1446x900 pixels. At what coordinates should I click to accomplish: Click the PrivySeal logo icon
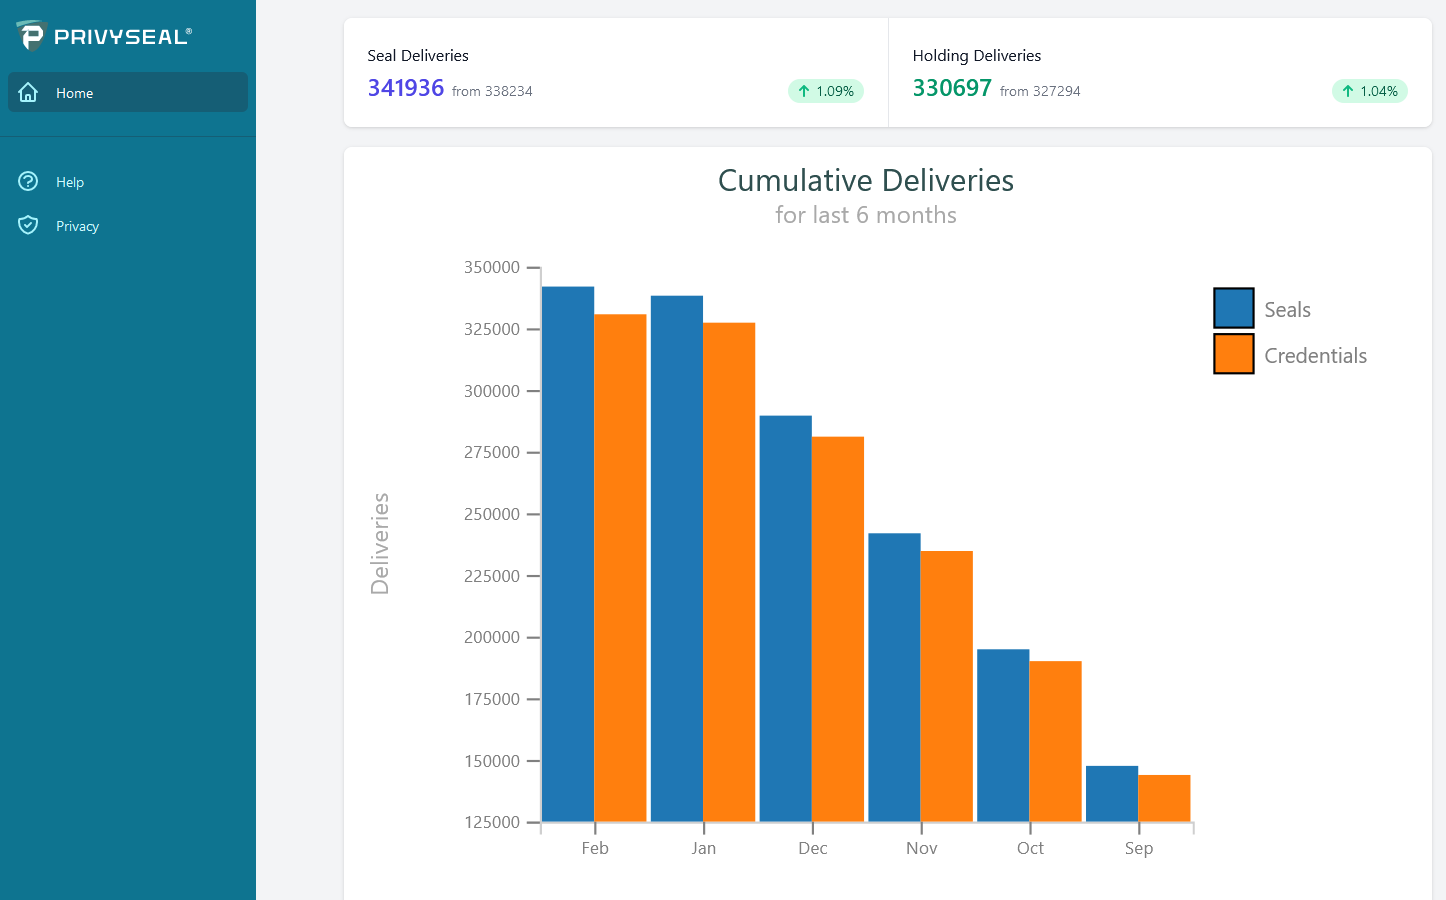click(31, 36)
